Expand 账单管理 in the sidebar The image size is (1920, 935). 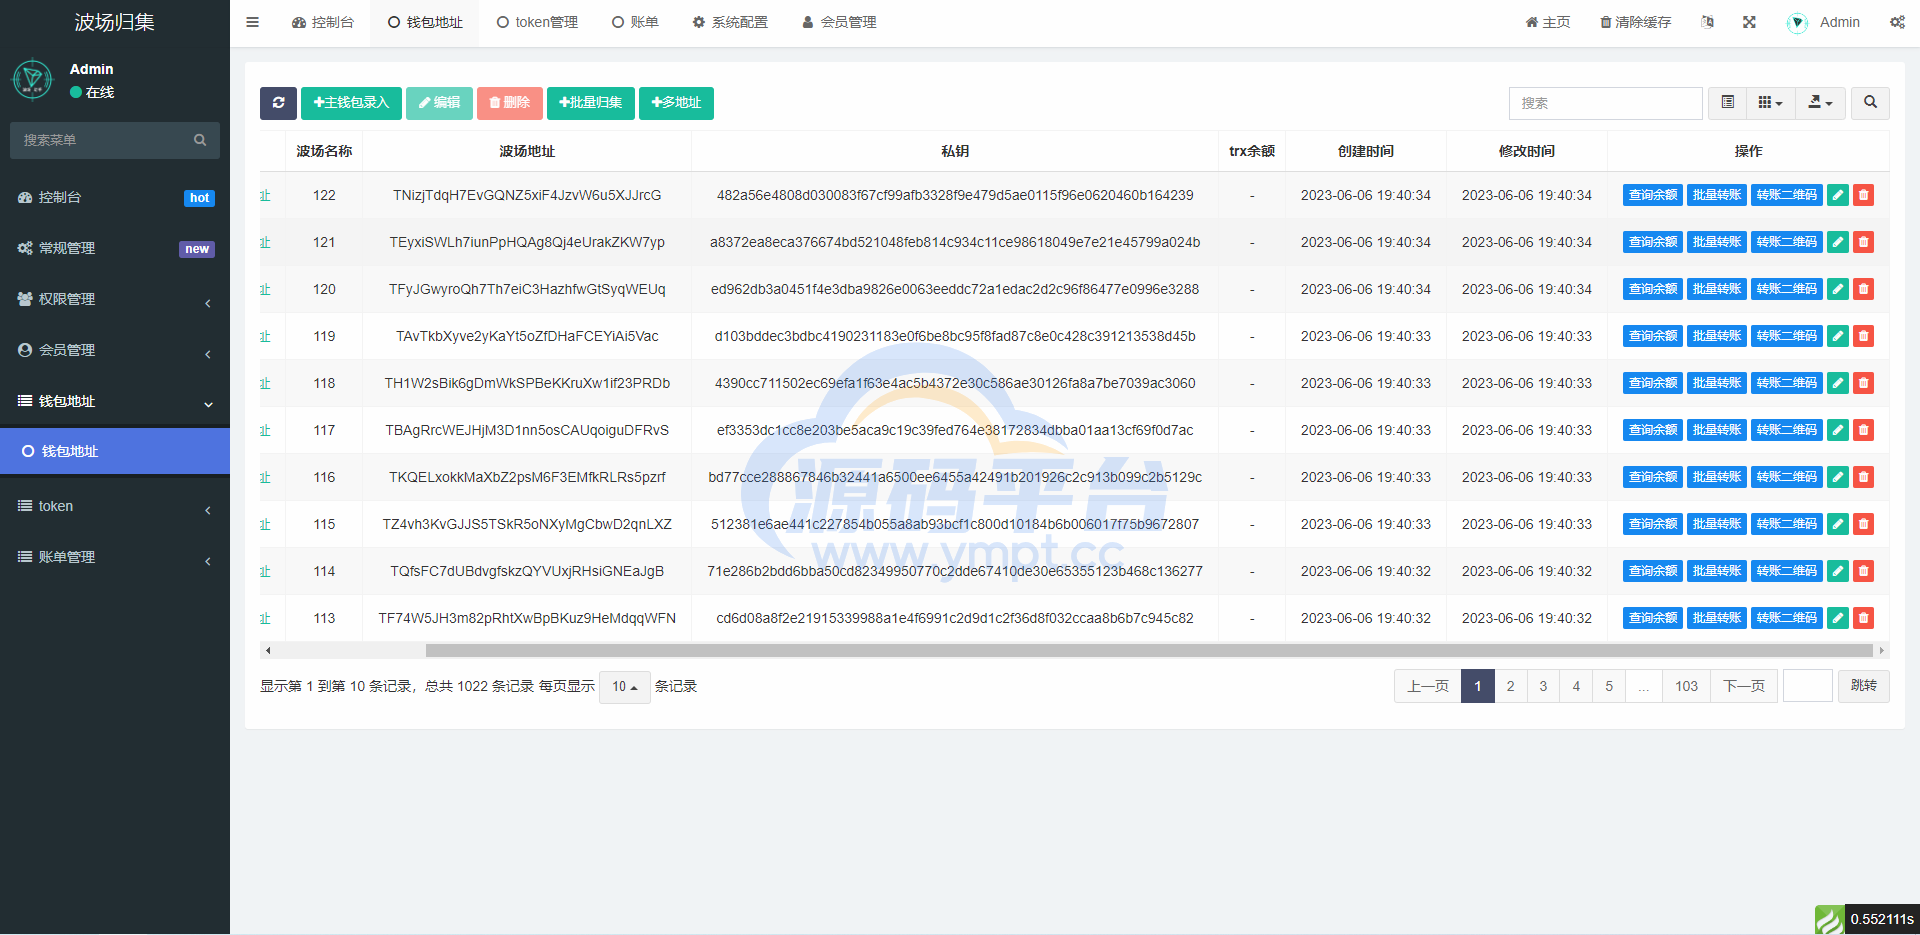(115, 557)
